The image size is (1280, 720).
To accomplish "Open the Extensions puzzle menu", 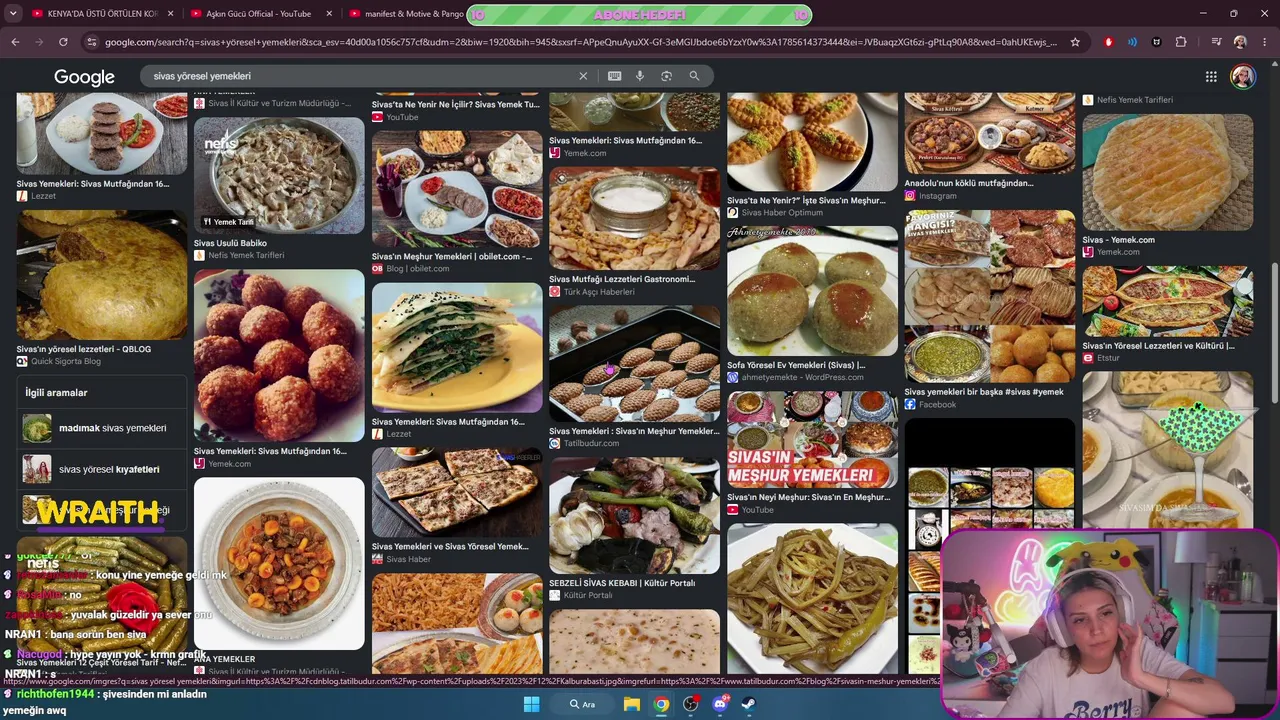I will click(1181, 42).
